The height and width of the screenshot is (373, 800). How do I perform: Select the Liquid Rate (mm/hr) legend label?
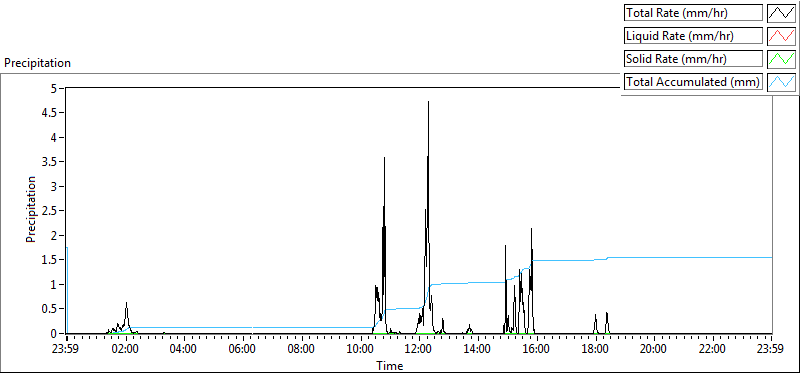point(693,36)
